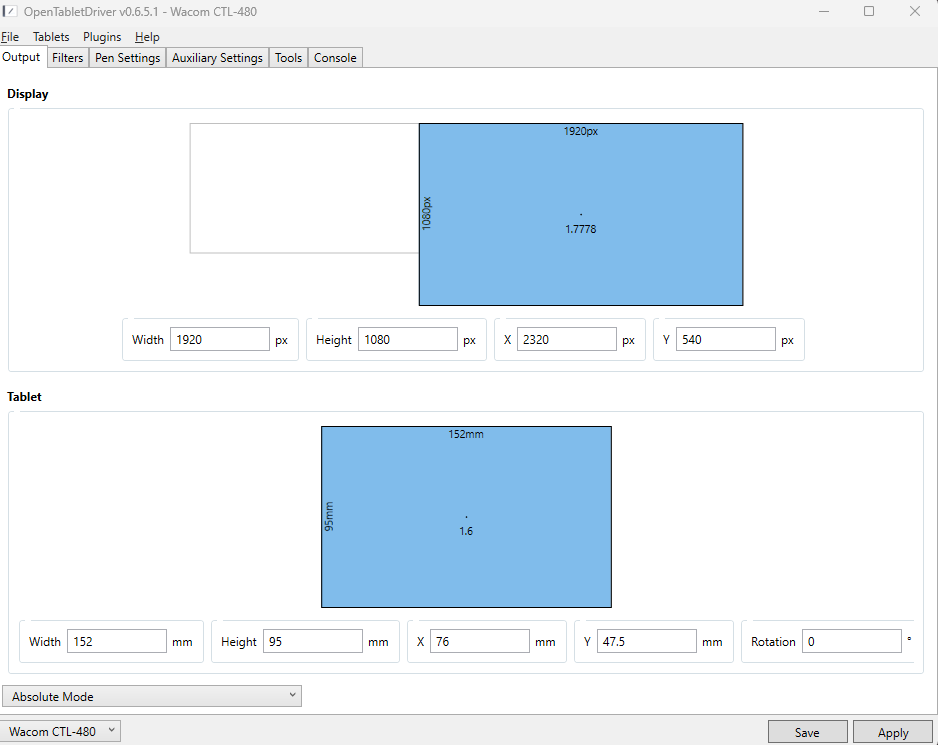This screenshot has width=938, height=745.
Task: Select the tablet Rotation input field
Action: click(851, 642)
